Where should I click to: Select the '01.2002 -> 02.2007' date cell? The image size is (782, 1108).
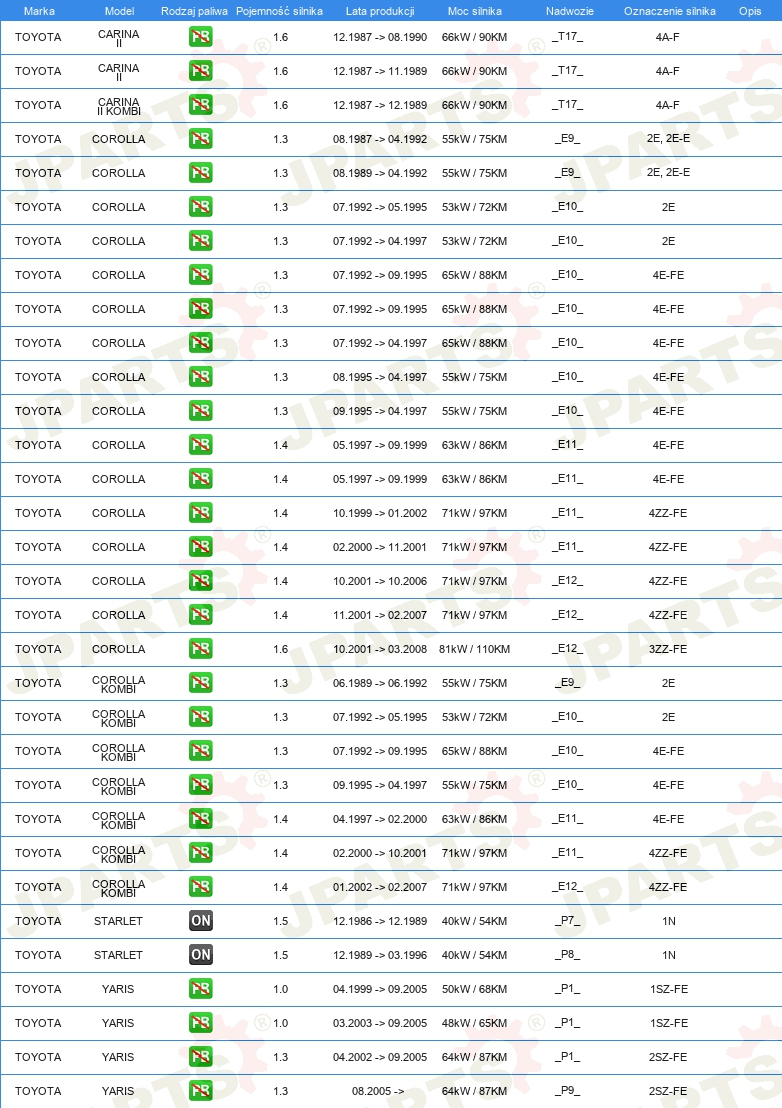click(380, 887)
